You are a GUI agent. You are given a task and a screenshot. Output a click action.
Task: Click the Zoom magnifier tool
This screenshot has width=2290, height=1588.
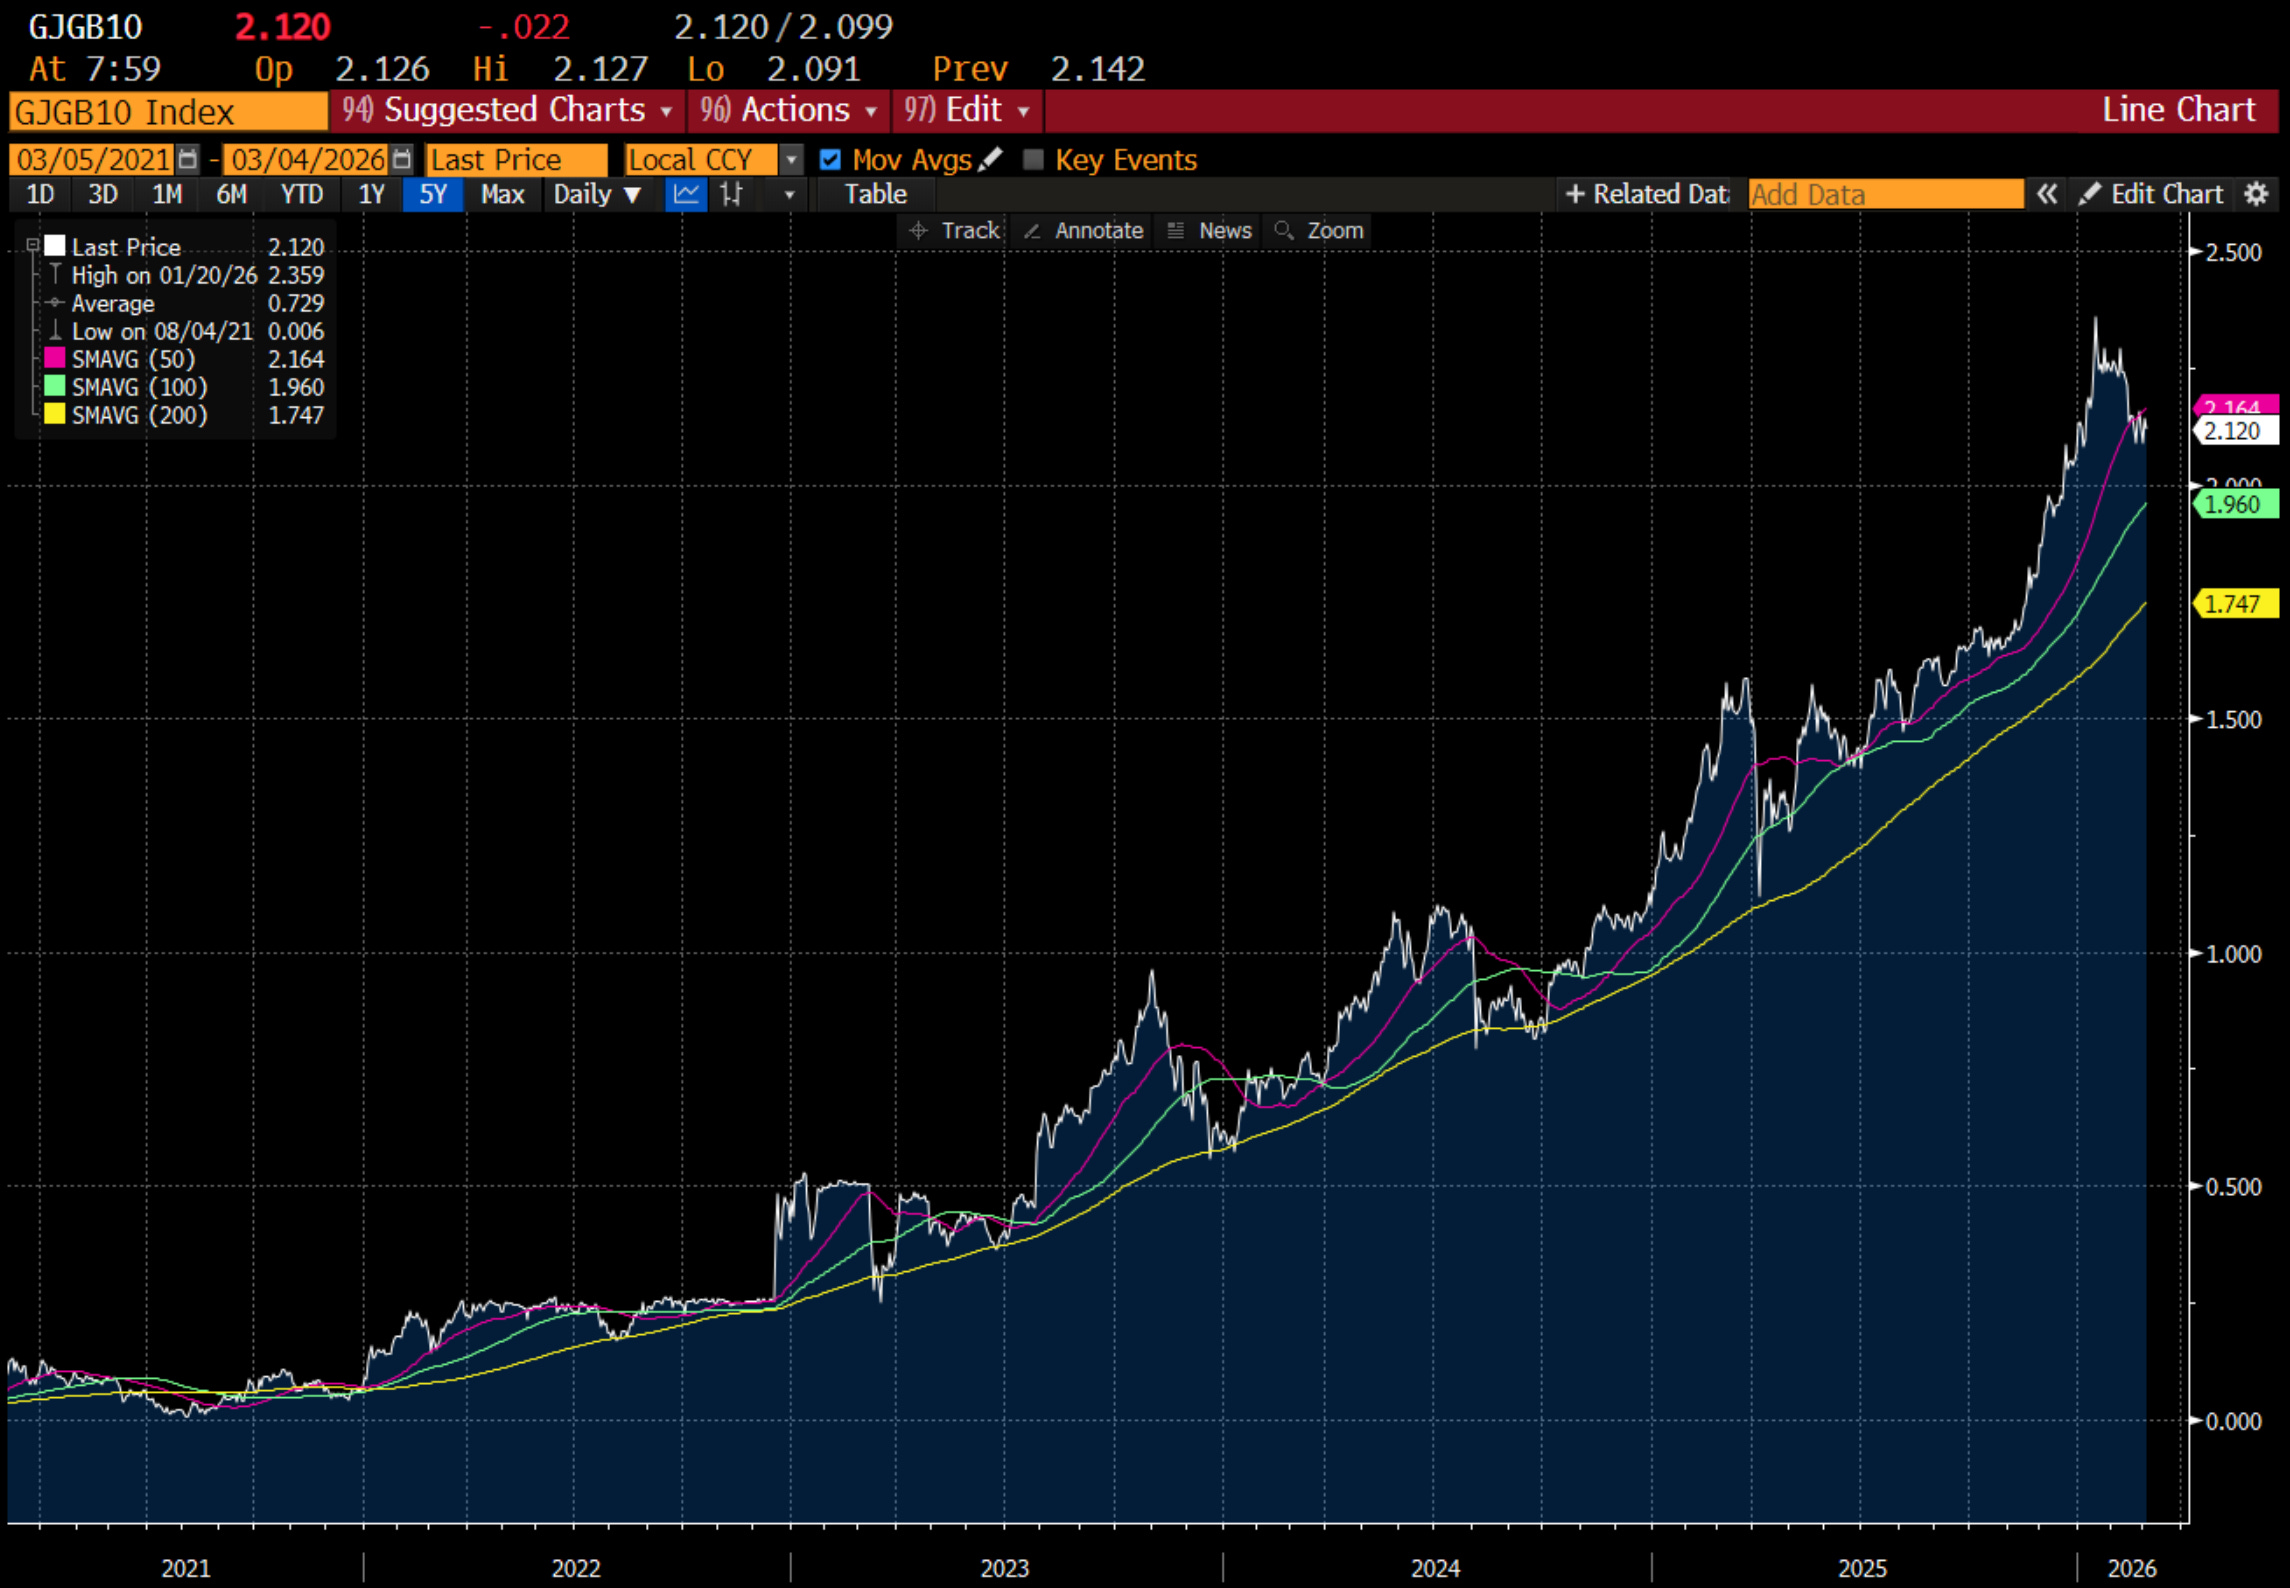point(1319,231)
